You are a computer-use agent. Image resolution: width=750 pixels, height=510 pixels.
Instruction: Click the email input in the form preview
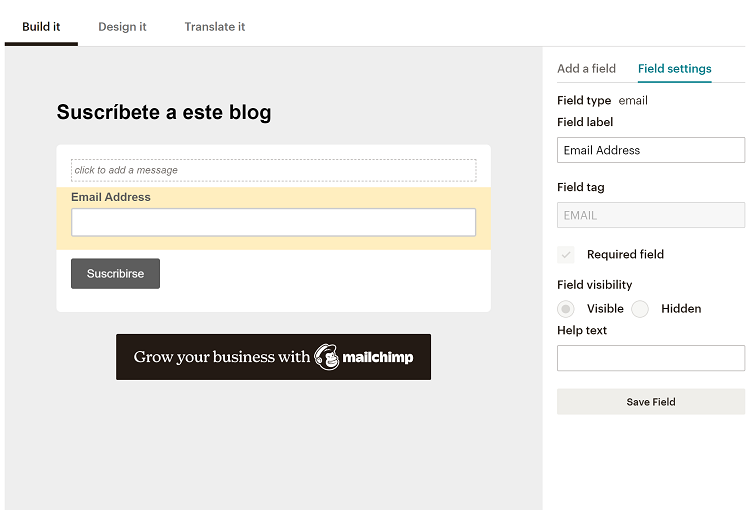click(x=273, y=222)
